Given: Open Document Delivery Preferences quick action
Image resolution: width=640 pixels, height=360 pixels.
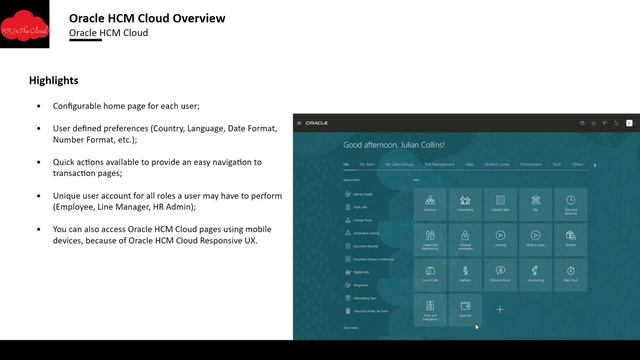Looking at the screenshot, I should [370, 259].
